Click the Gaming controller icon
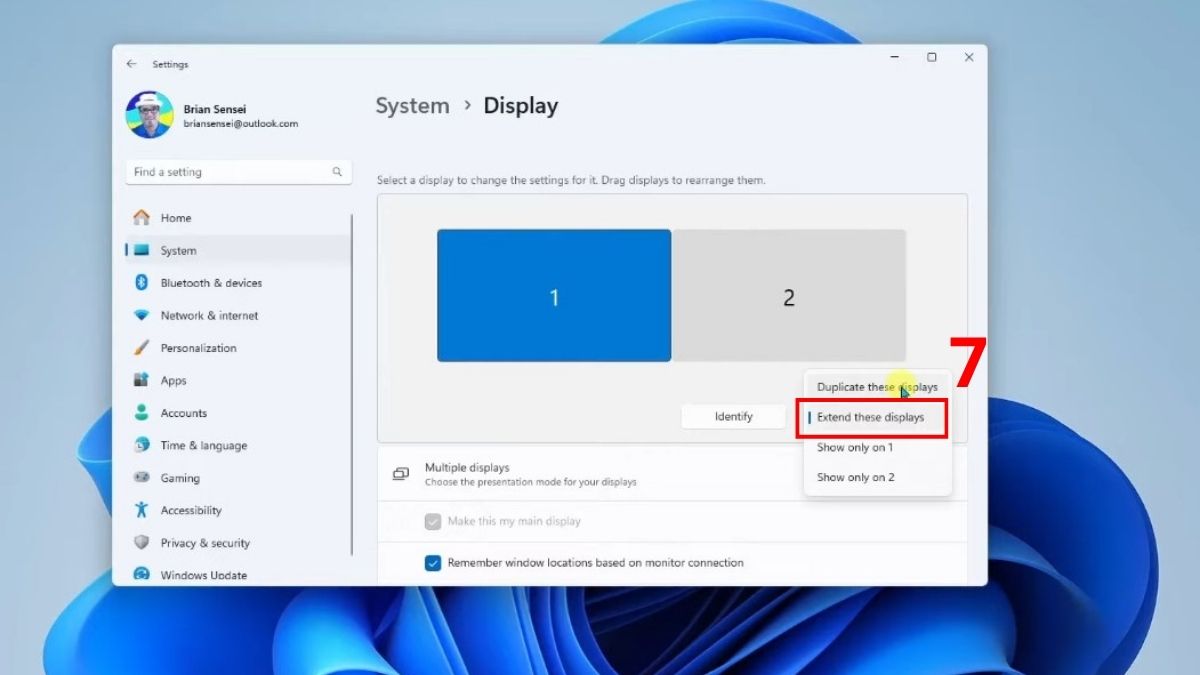The height and width of the screenshot is (675, 1200). 141,478
